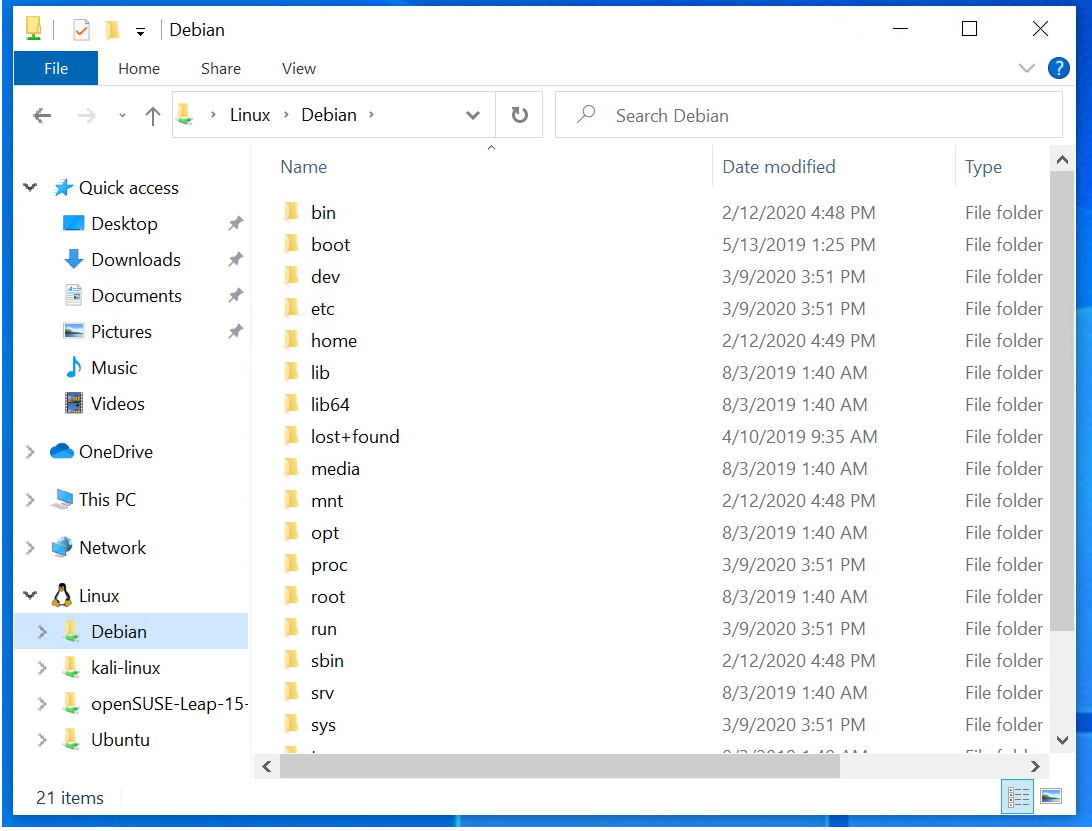1092x831 pixels.
Task: Go up one folder level arrow
Action: coord(153,115)
